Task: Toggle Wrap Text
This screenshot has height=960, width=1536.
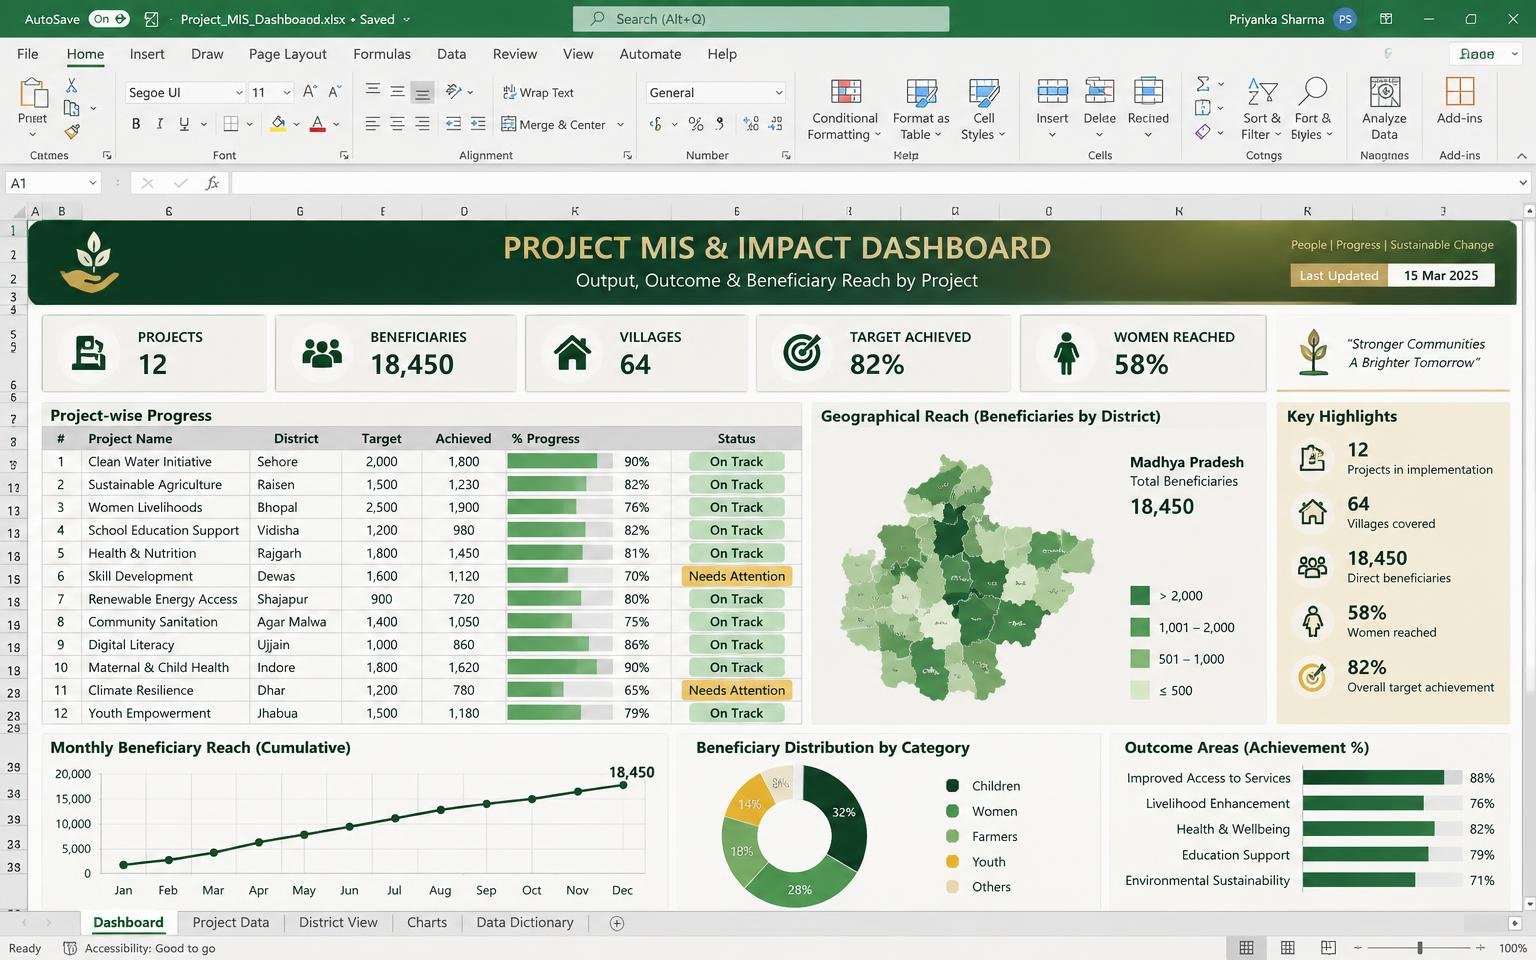Action: pos(538,92)
